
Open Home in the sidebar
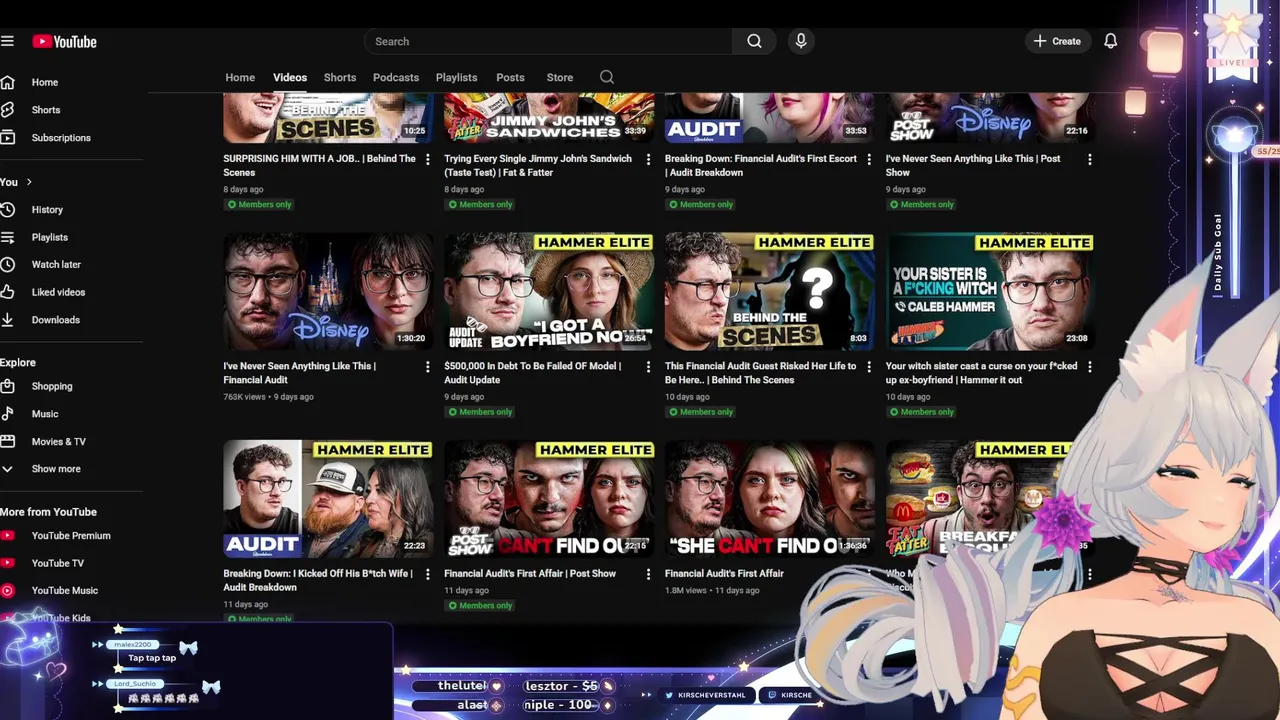click(45, 82)
